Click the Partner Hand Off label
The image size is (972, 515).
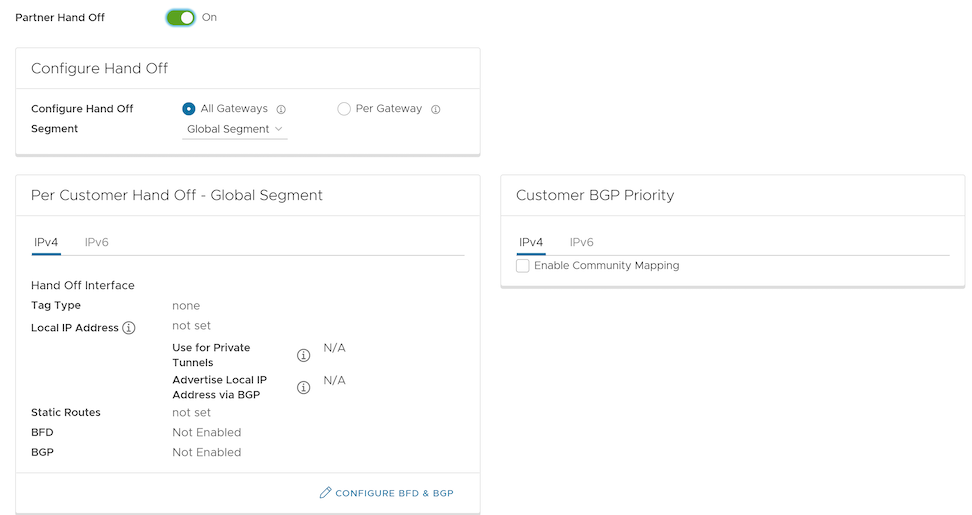tap(60, 18)
